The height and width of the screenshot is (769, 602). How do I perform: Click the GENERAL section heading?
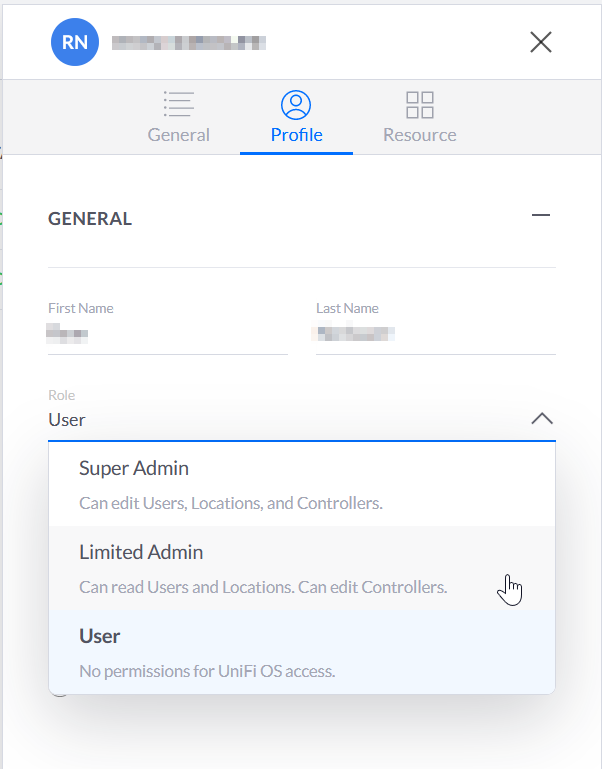point(90,219)
